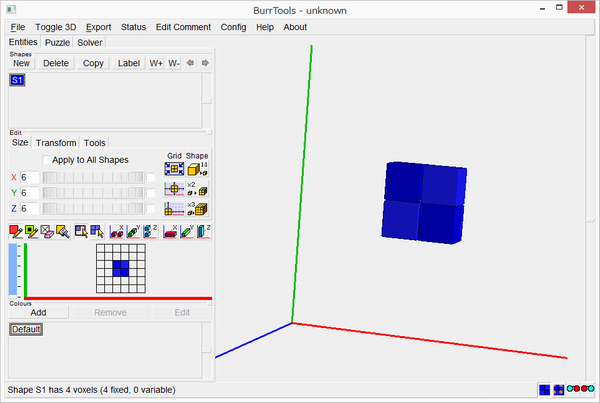Switch to the Size edit tab
Image resolution: width=600 pixels, height=403 pixels.
coord(20,142)
